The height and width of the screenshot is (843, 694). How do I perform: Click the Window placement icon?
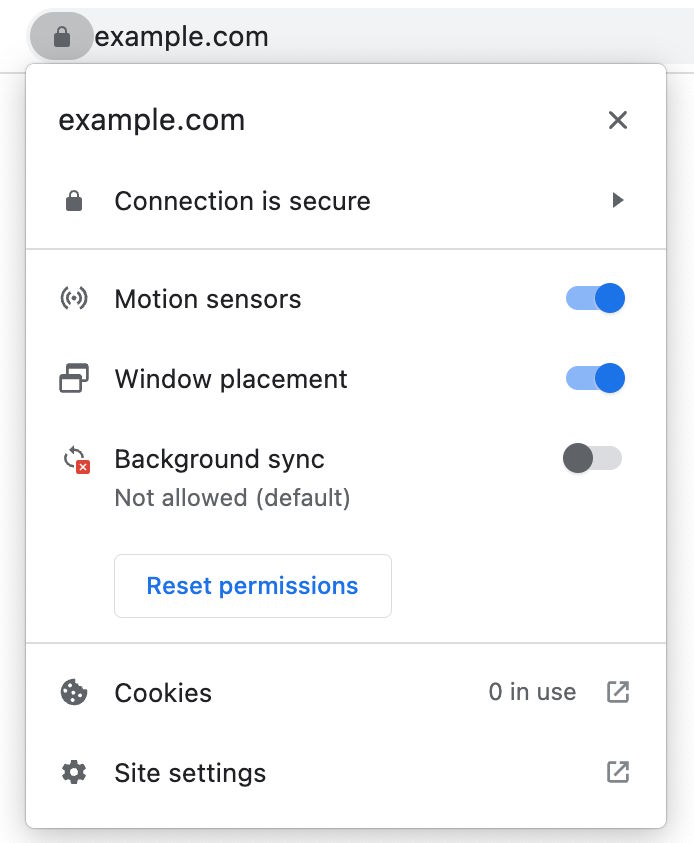[74, 379]
